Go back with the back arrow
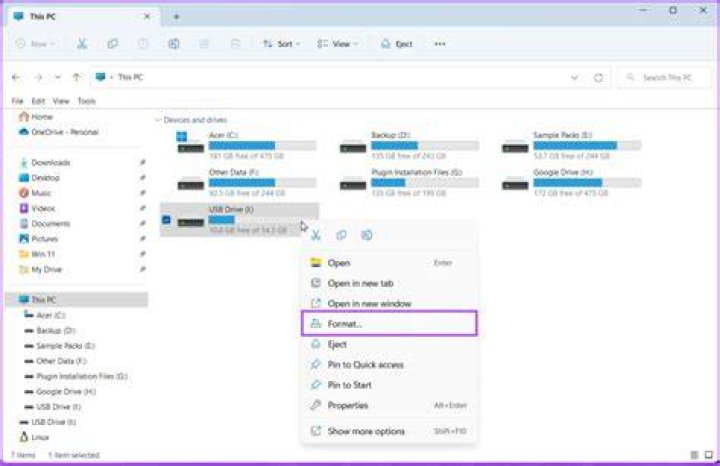 [x=16, y=77]
